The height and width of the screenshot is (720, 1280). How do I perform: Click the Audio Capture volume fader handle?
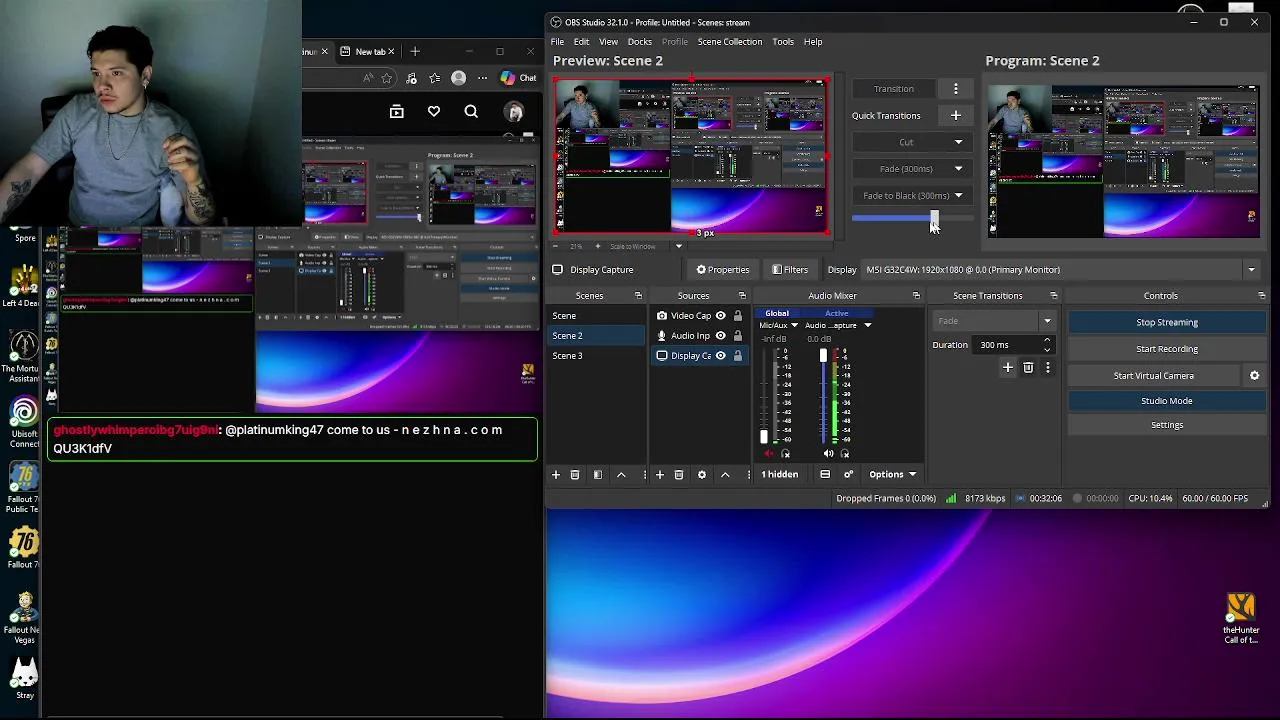(x=824, y=356)
